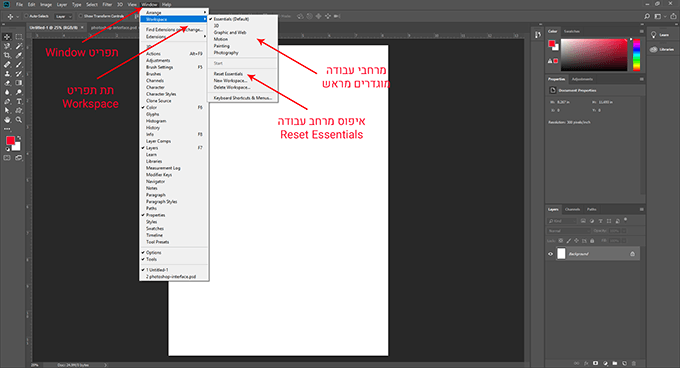Select the Eraser tool
The width and height of the screenshot is (680, 368).
tap(7, 83)
